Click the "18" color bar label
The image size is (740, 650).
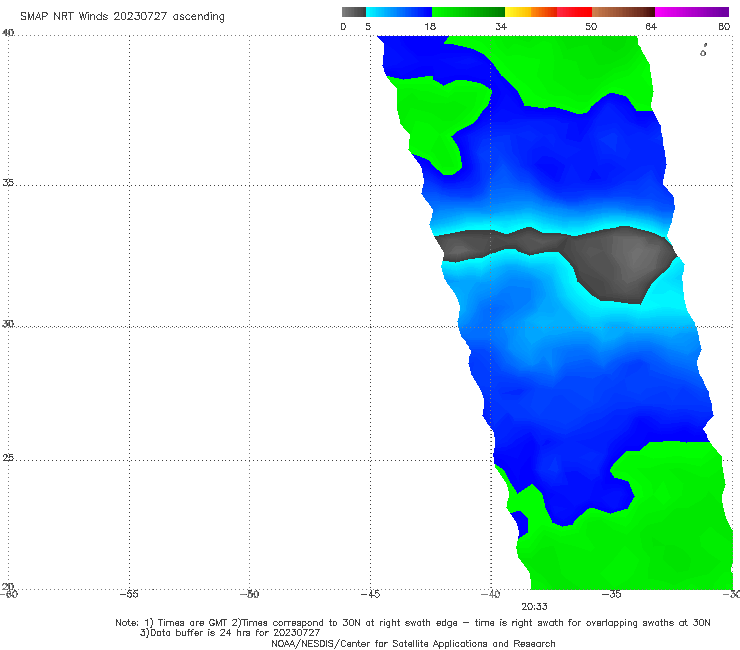(430, 27)
